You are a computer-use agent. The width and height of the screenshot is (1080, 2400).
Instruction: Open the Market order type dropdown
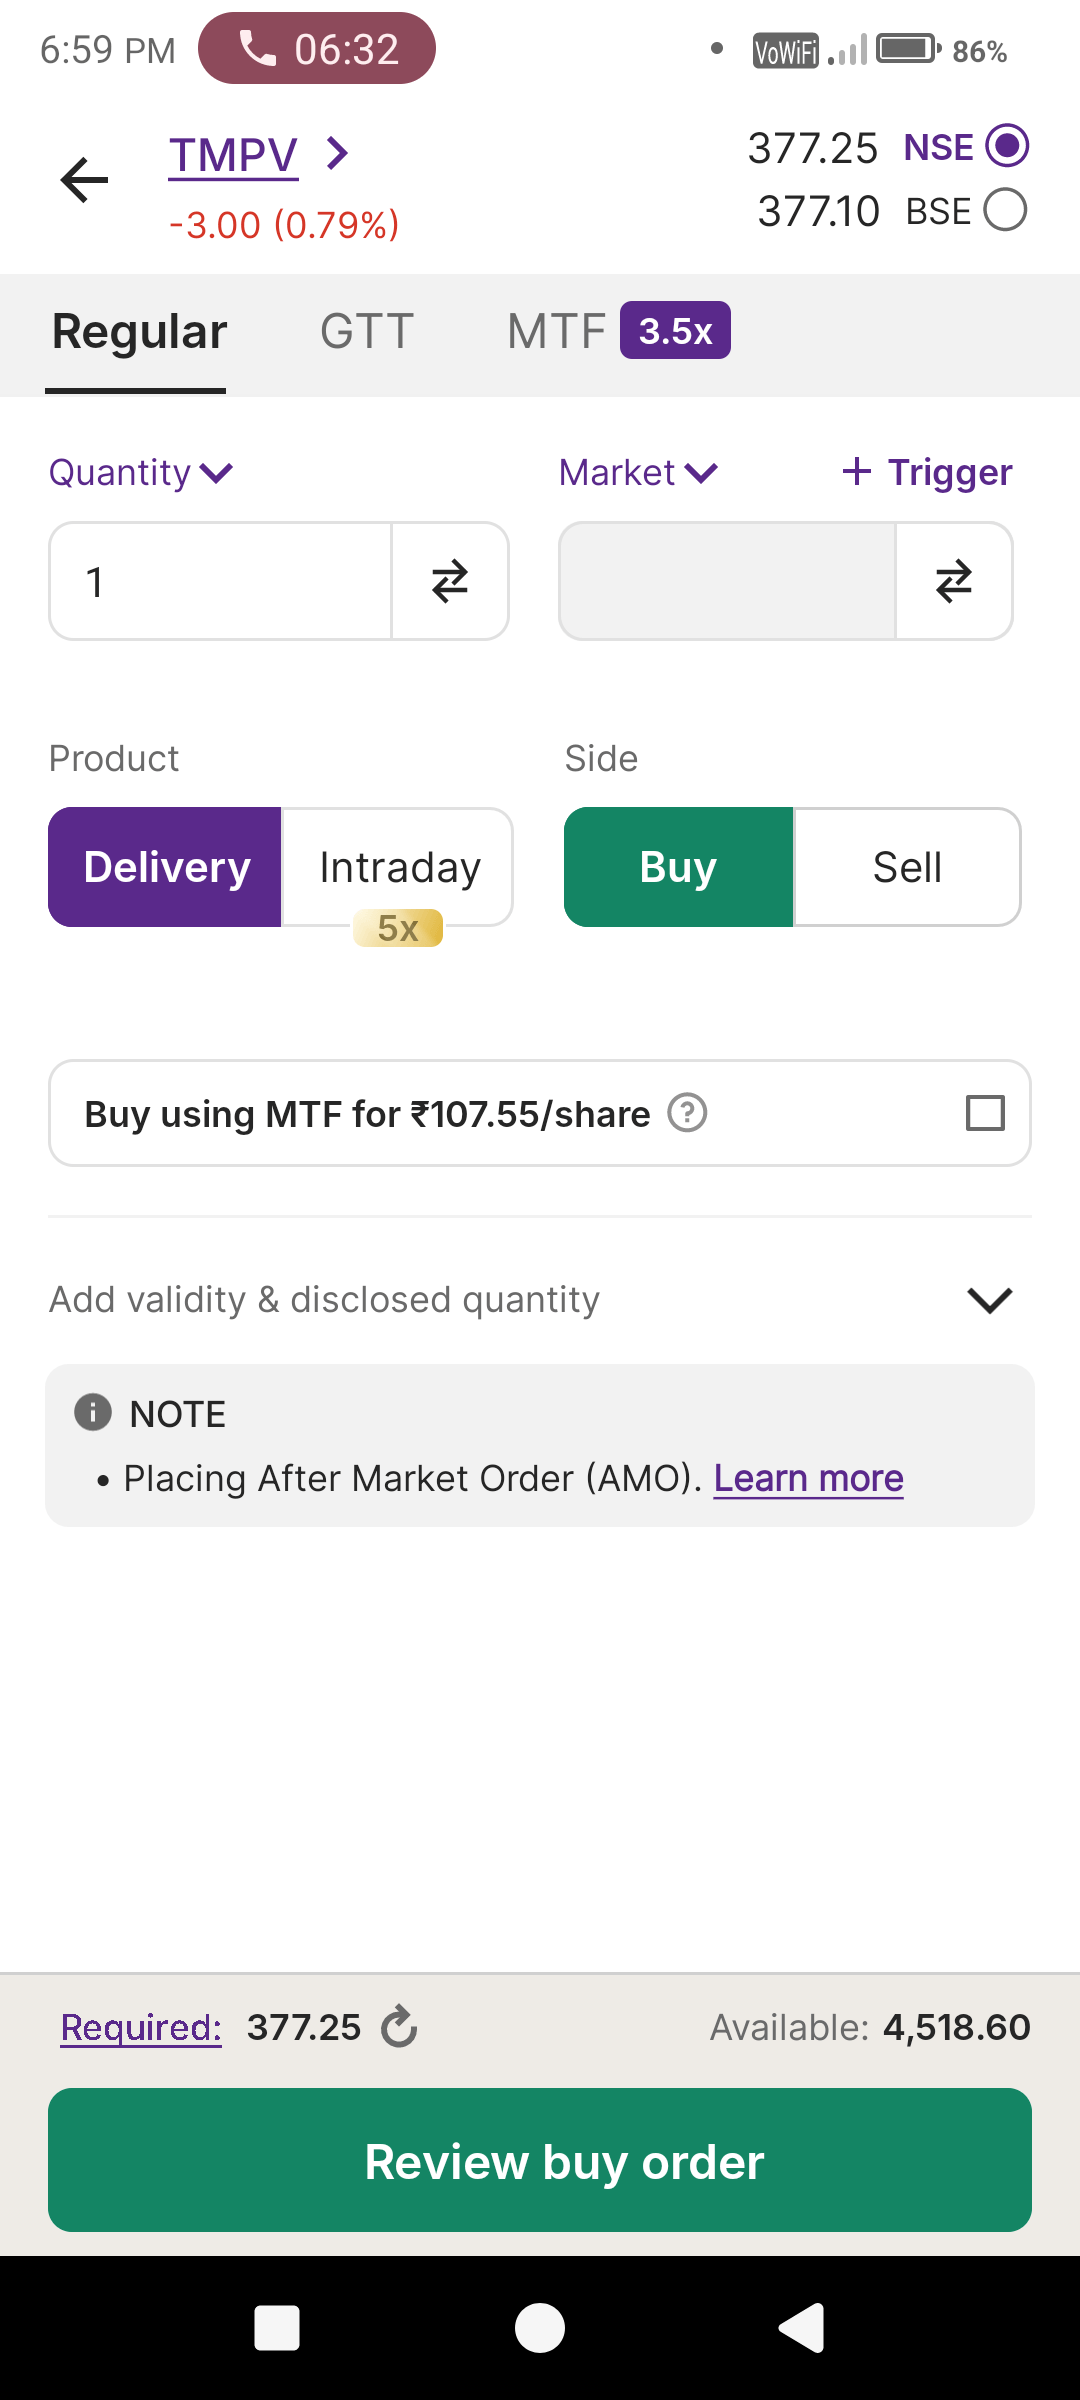638,472
